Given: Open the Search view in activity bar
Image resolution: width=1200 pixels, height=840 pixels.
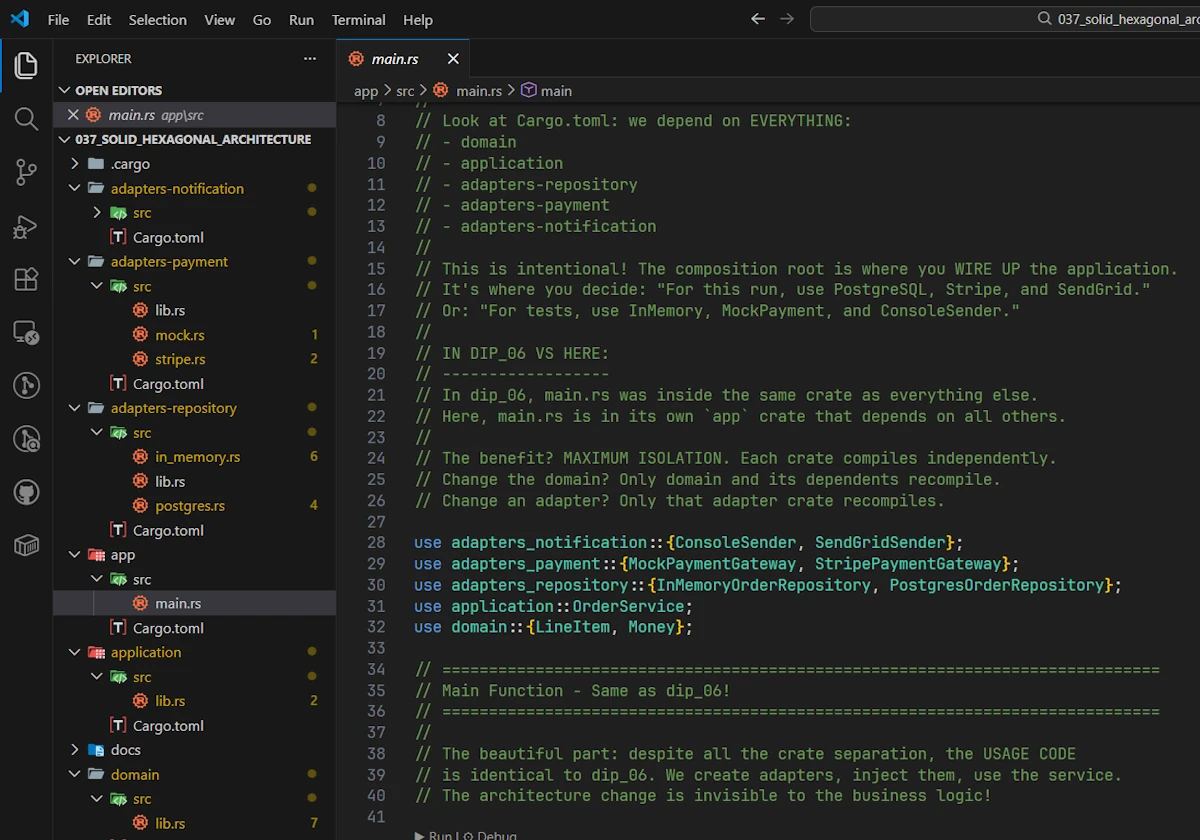Looking at the screenshot, I should (x=26, y=119).
